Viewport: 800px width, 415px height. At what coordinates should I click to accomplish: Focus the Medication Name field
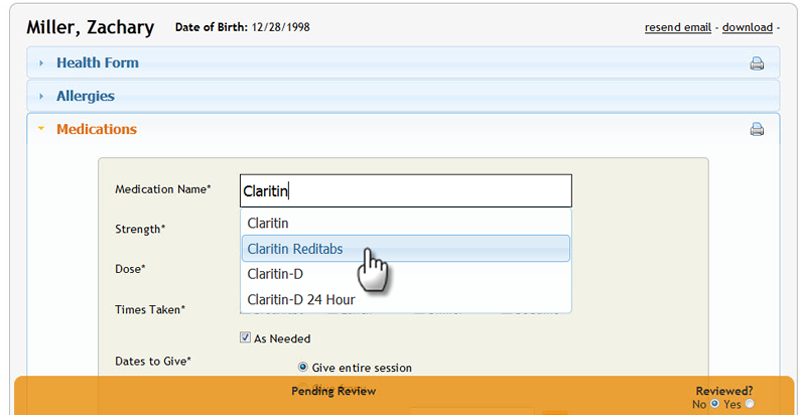pos(406,191)
